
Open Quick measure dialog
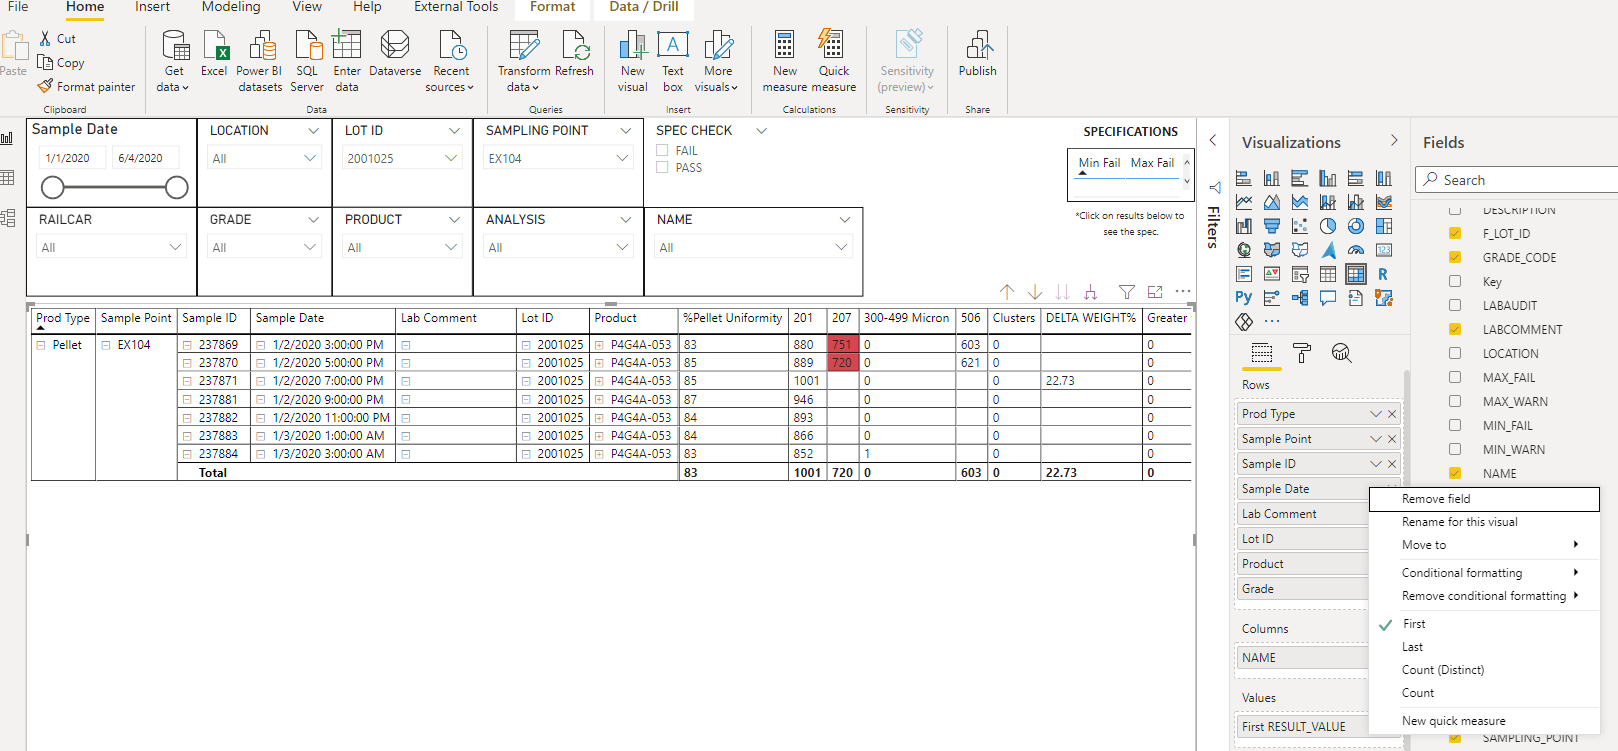point(833,62)
